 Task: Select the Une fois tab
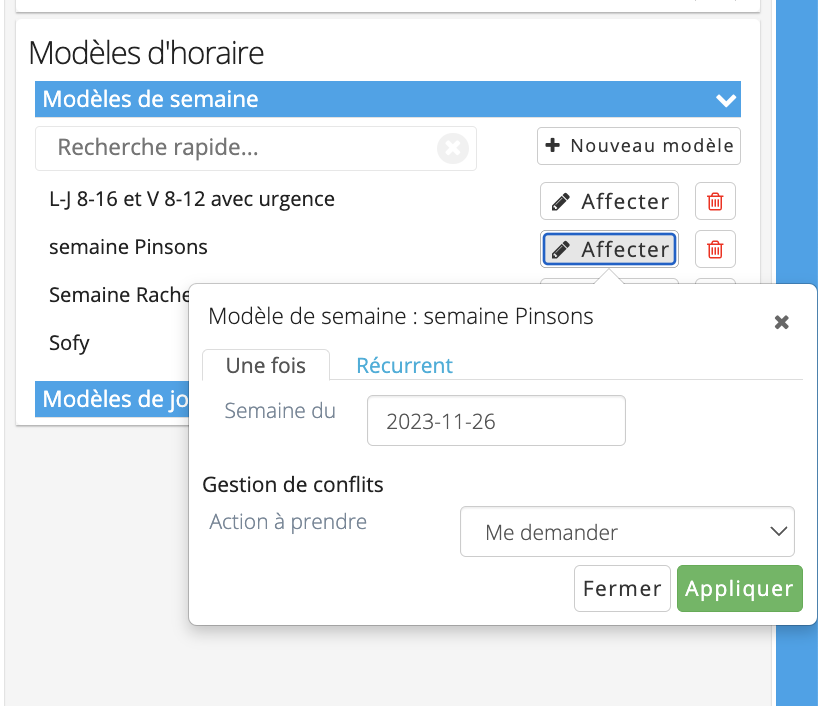pyautogui.click(x=266, y=365)
